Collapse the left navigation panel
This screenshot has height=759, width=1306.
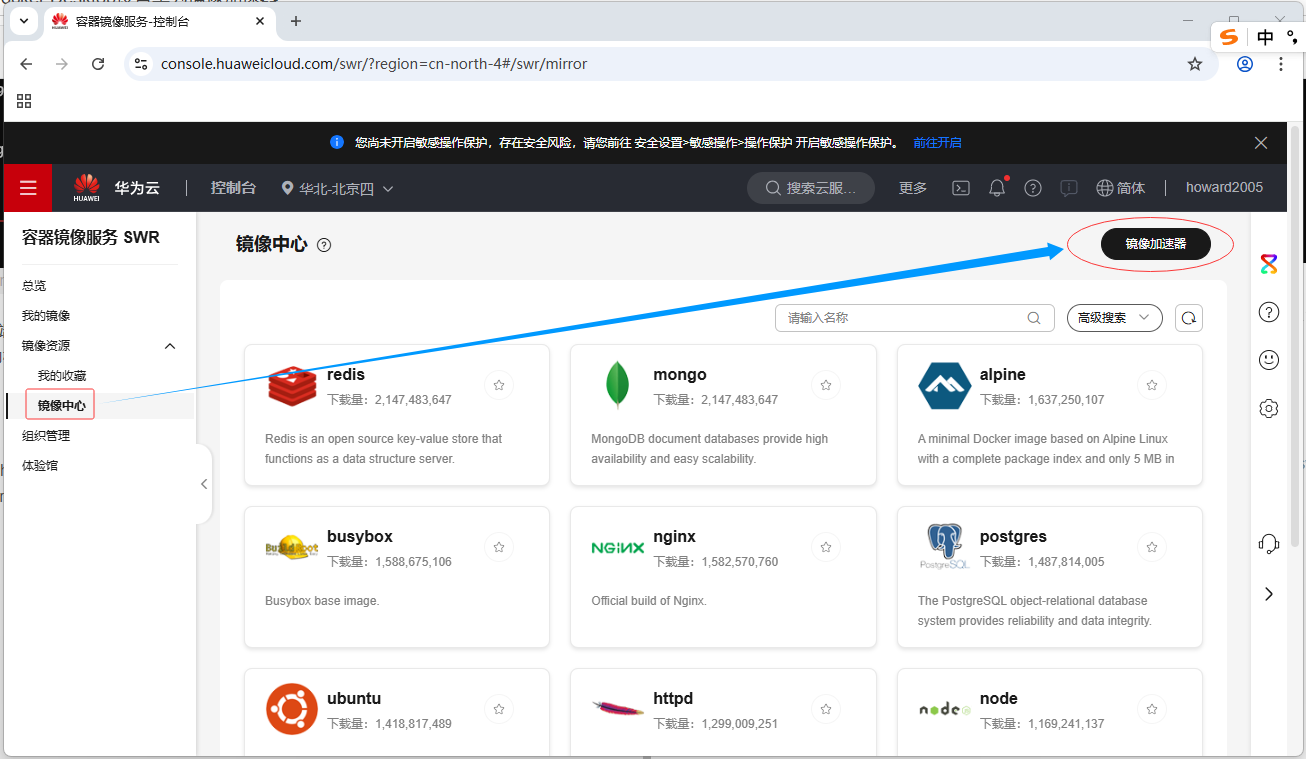[204, 484]
